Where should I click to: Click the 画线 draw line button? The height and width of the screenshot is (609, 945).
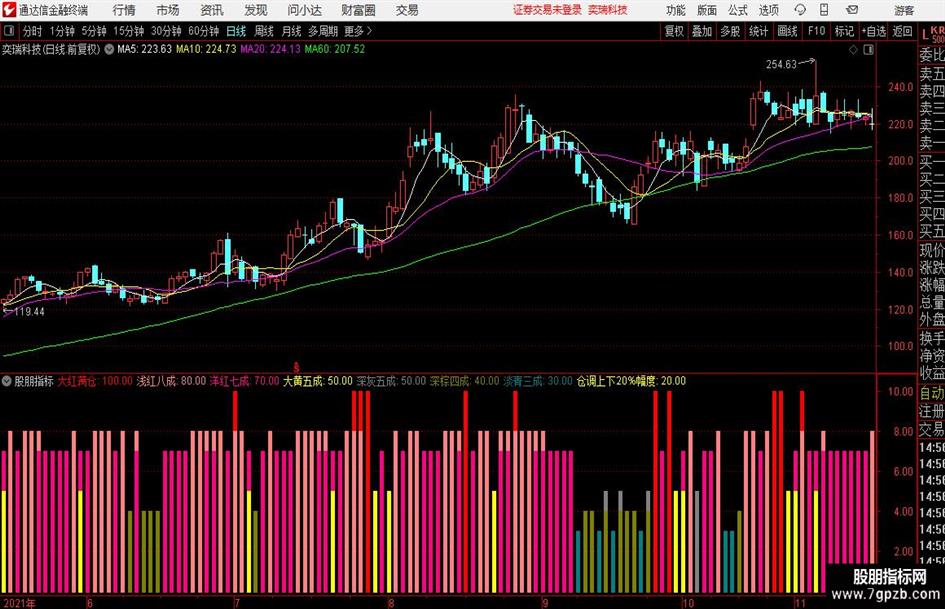[787, 31]
